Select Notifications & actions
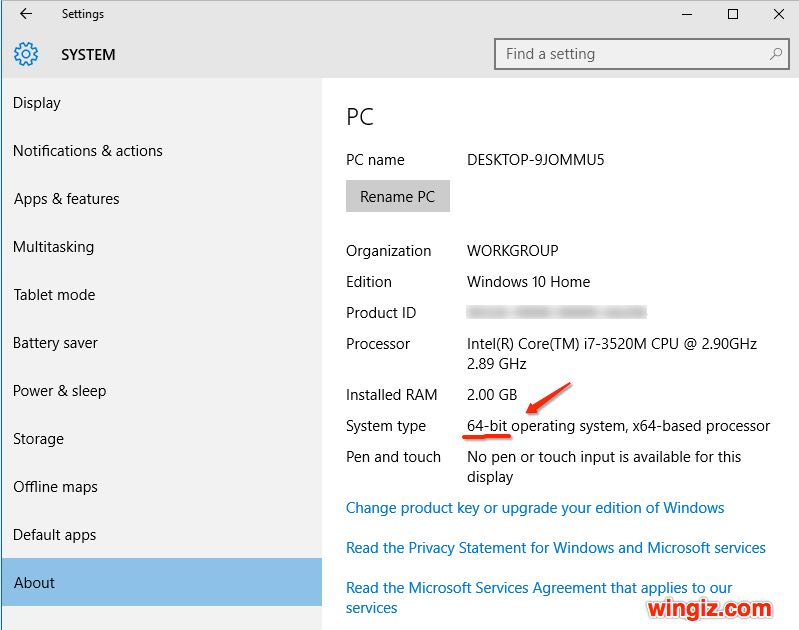This screenshot has height=630, width=799. (x=162, y=151)
